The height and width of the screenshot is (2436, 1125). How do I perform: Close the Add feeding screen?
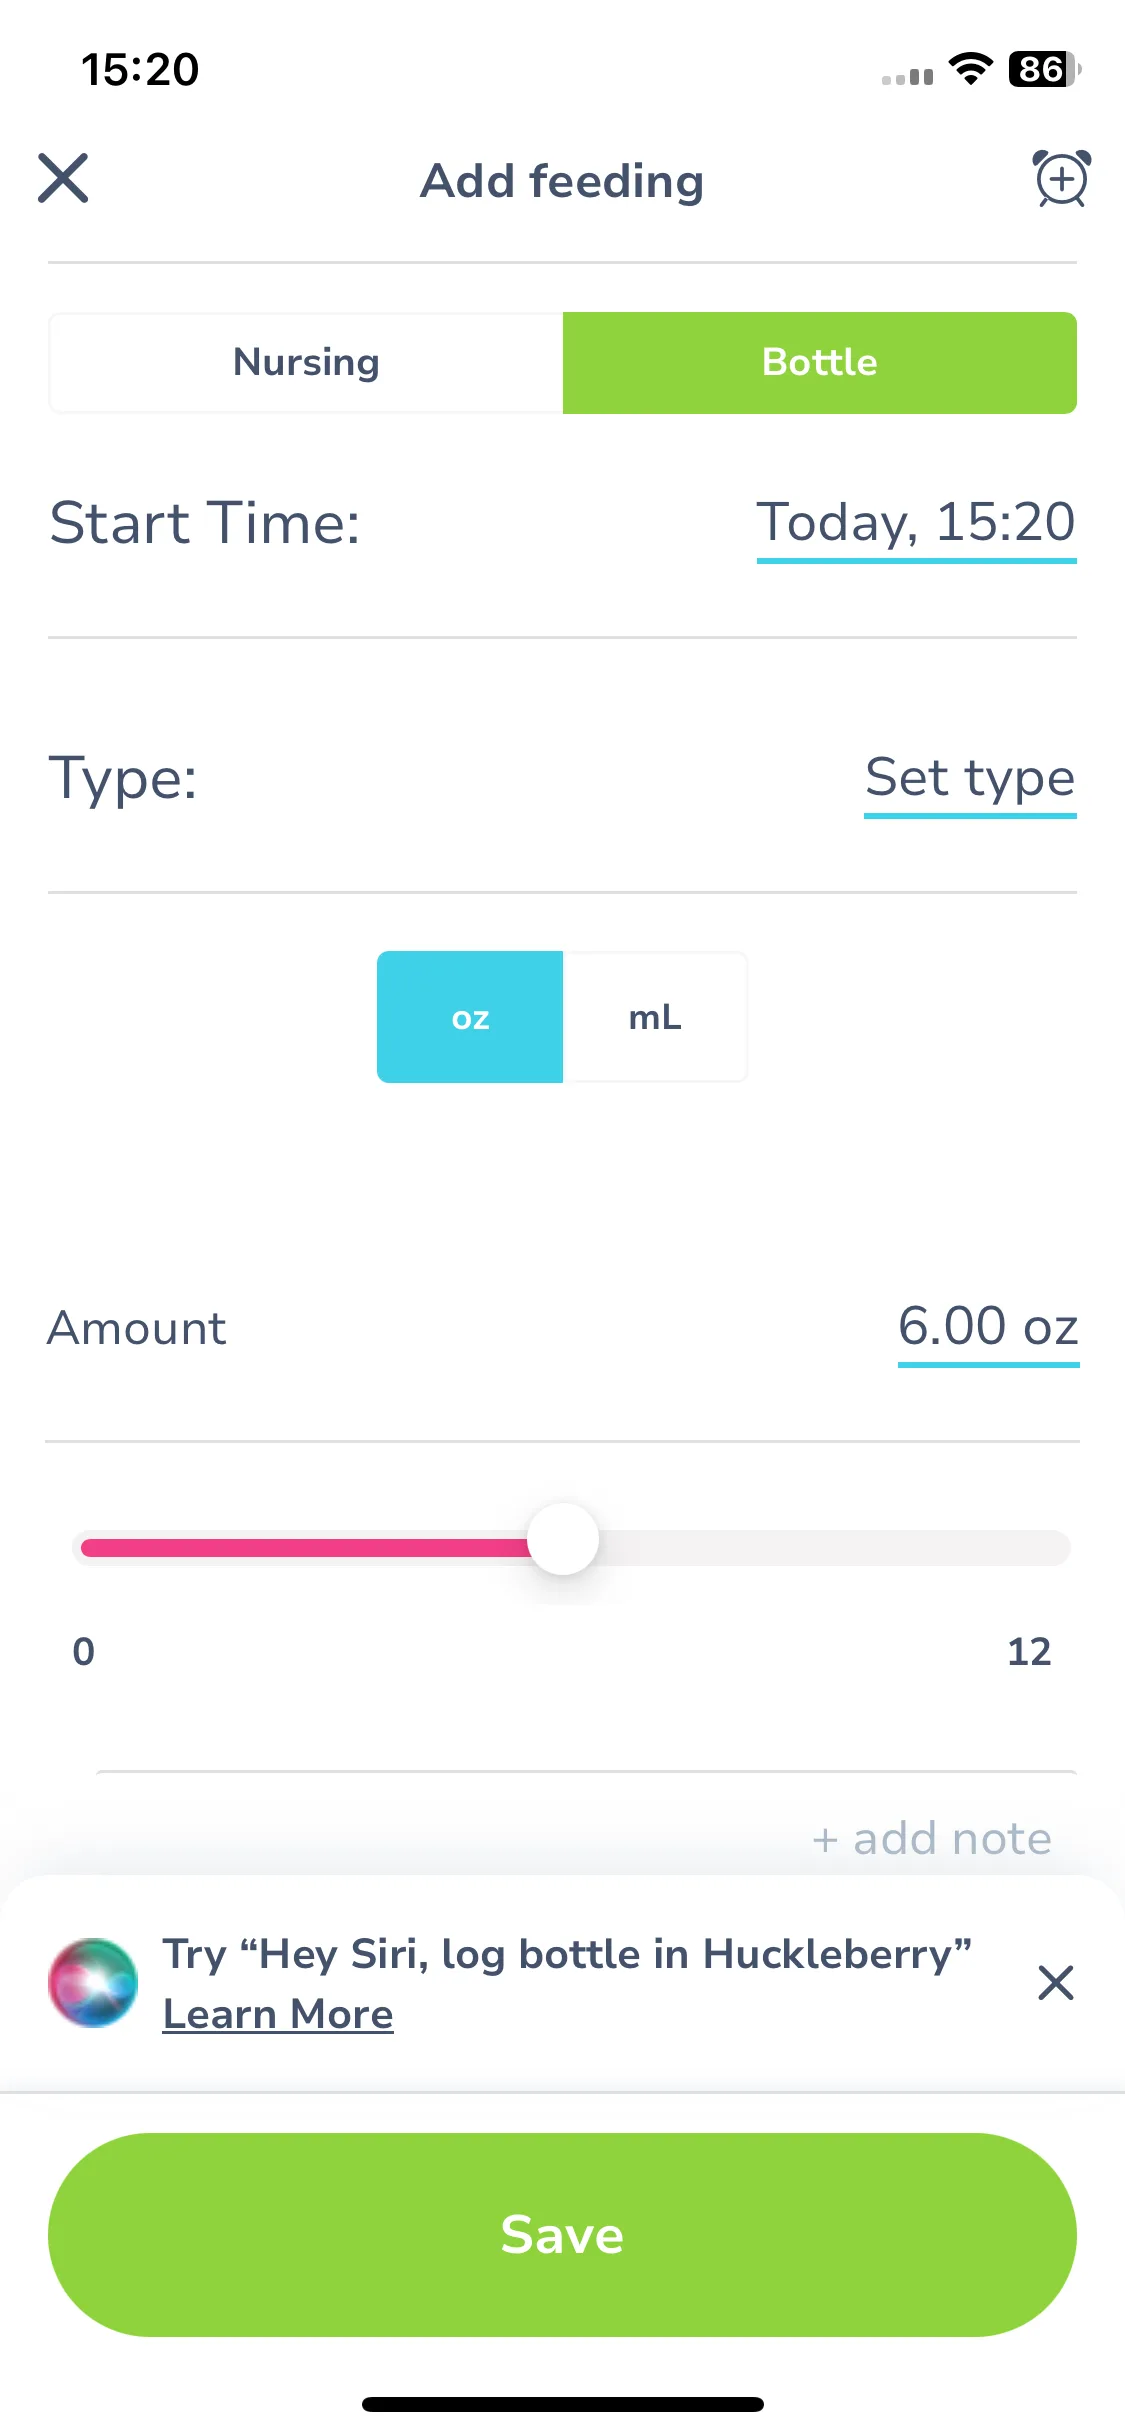point(63,178)
